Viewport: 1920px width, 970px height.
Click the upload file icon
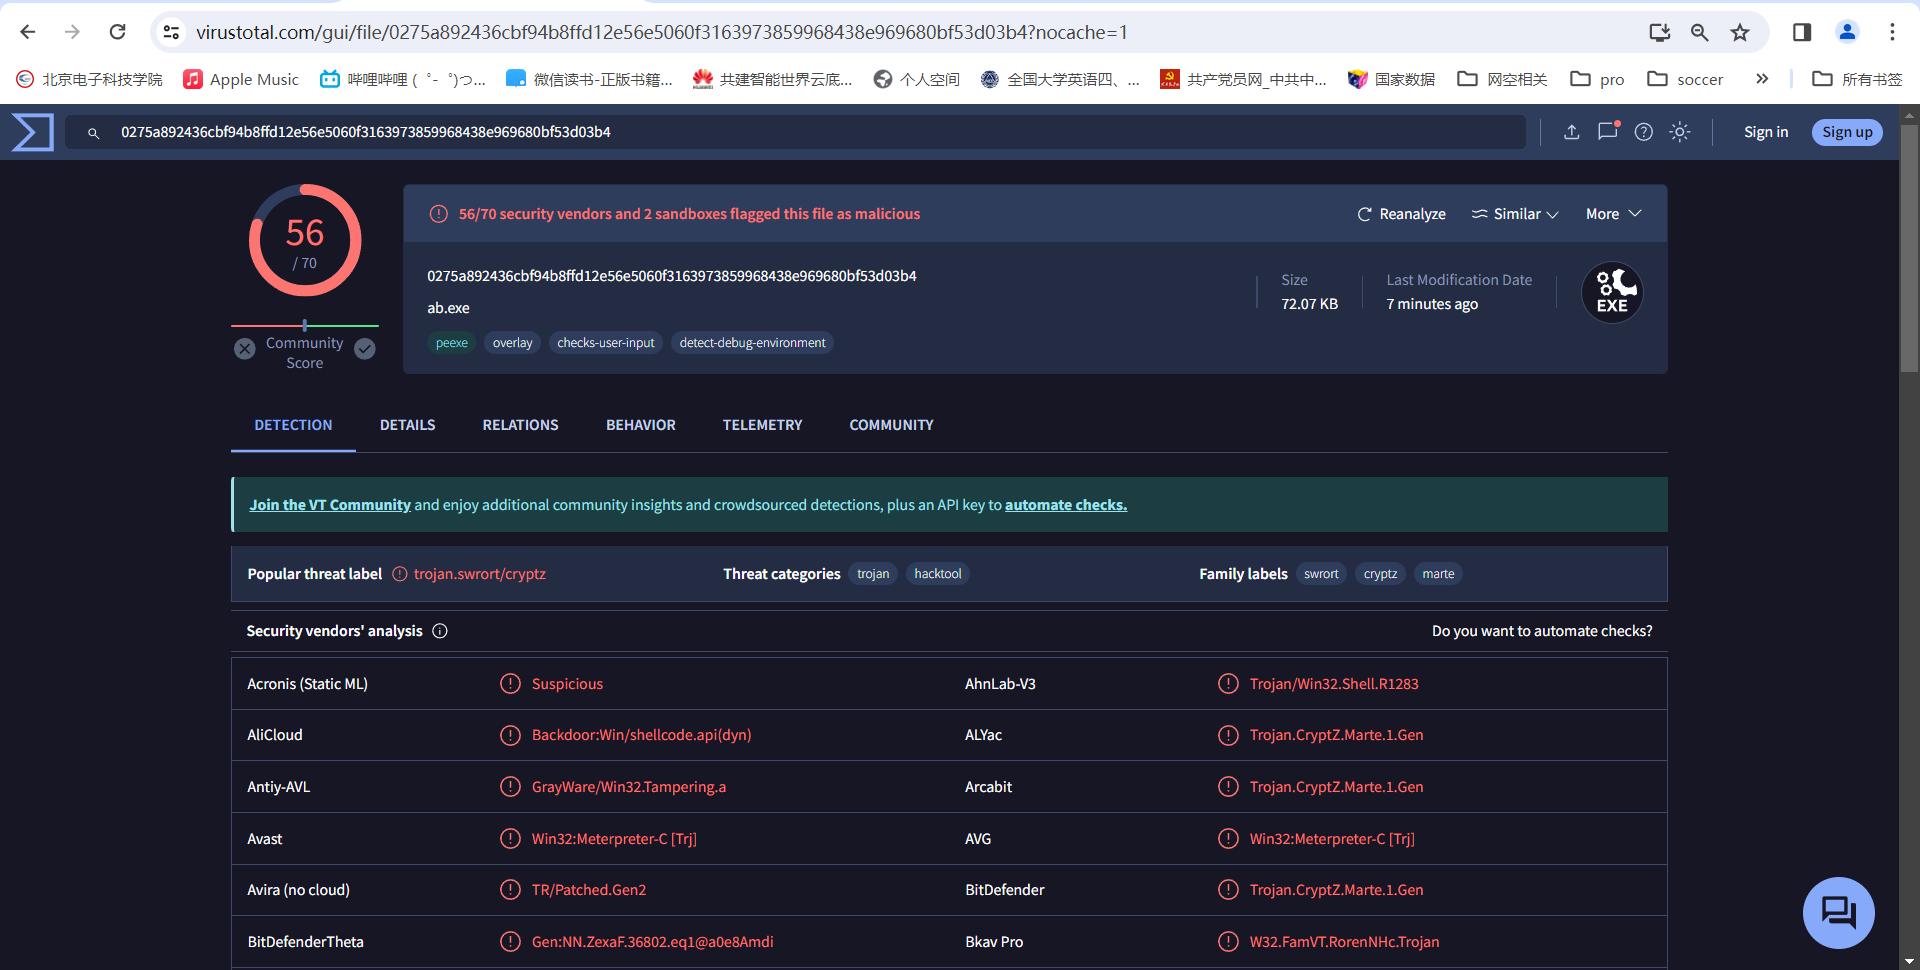(1572, 132)
